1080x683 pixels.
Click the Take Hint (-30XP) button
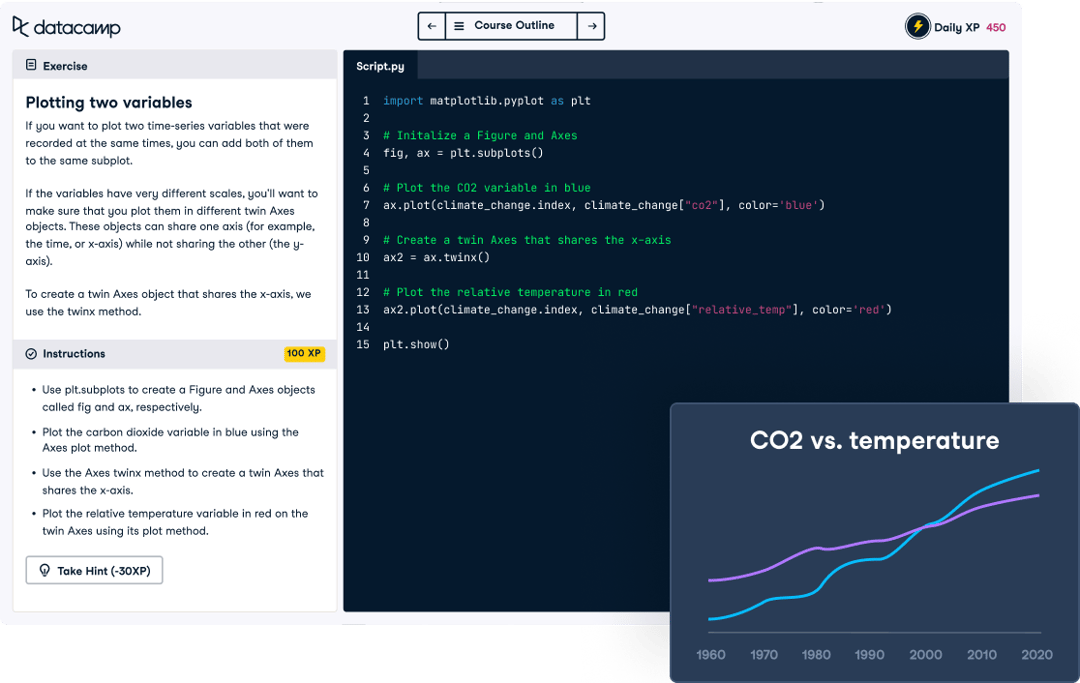(x=94, y=569)
